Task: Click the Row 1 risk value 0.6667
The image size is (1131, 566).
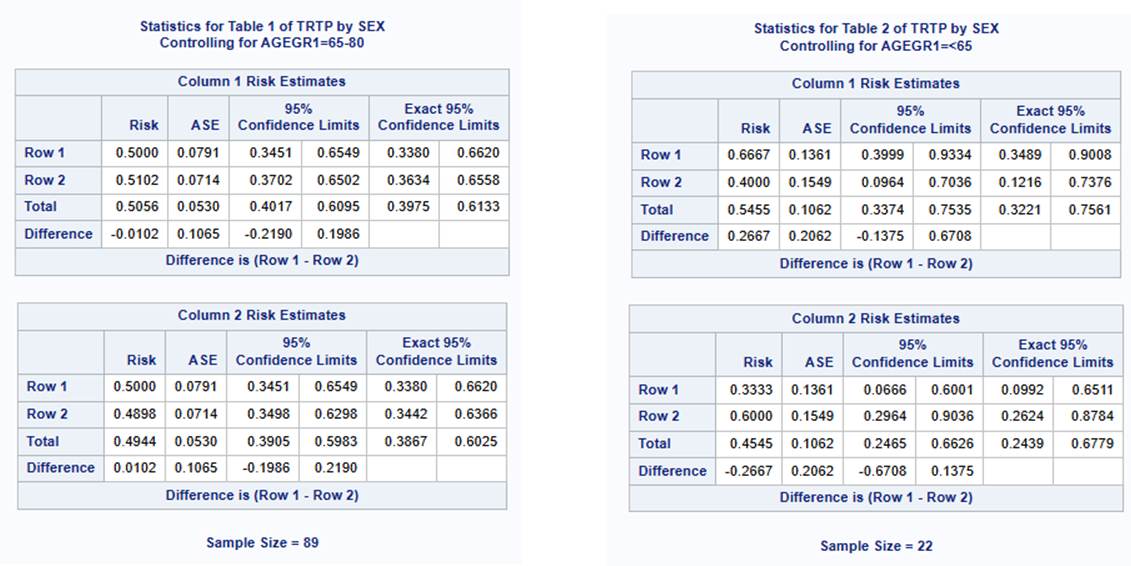Action: click(x=748, y=155)
